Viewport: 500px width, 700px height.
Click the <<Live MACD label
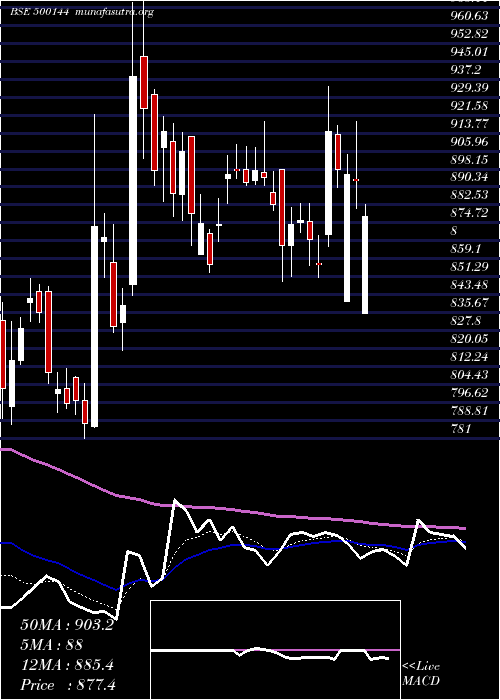click(421, 674)
